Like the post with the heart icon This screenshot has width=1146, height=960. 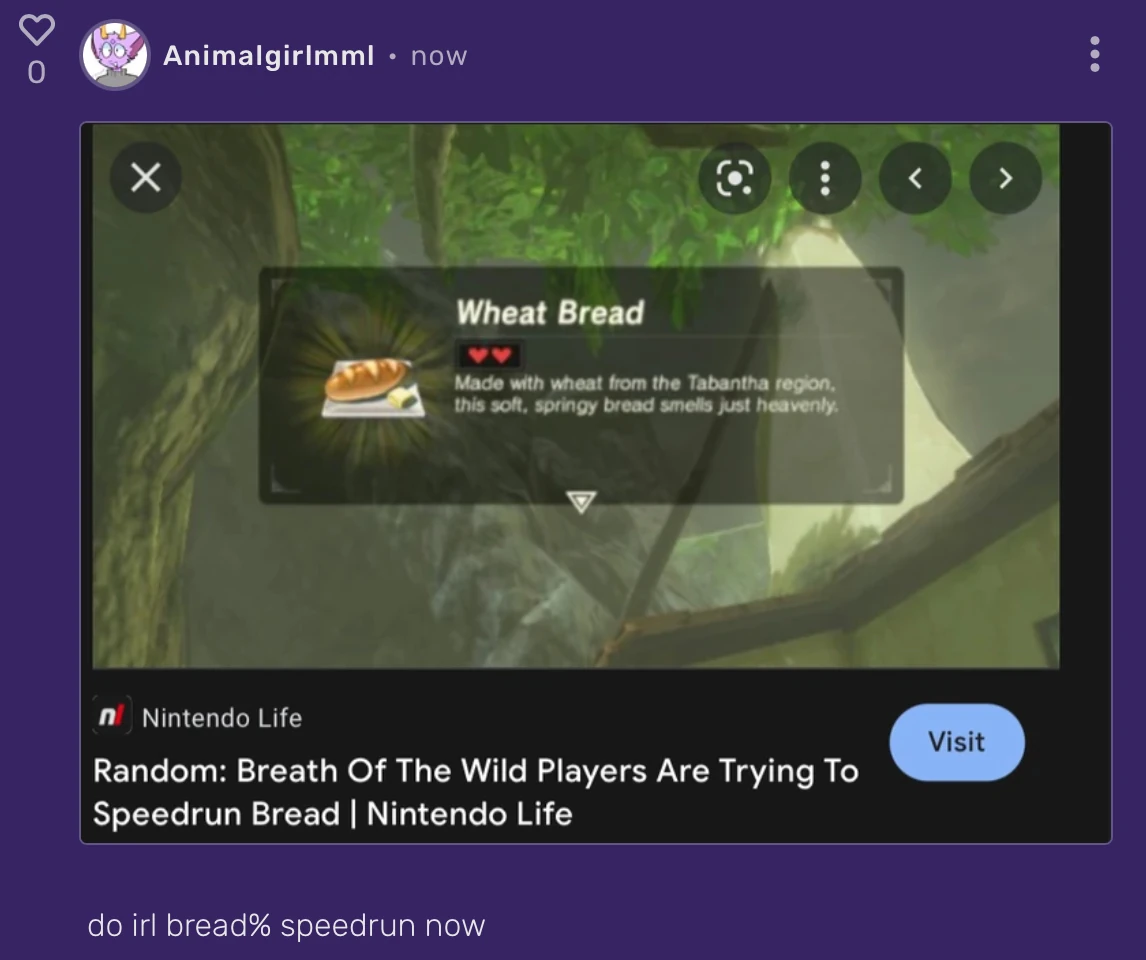(37, 29)
